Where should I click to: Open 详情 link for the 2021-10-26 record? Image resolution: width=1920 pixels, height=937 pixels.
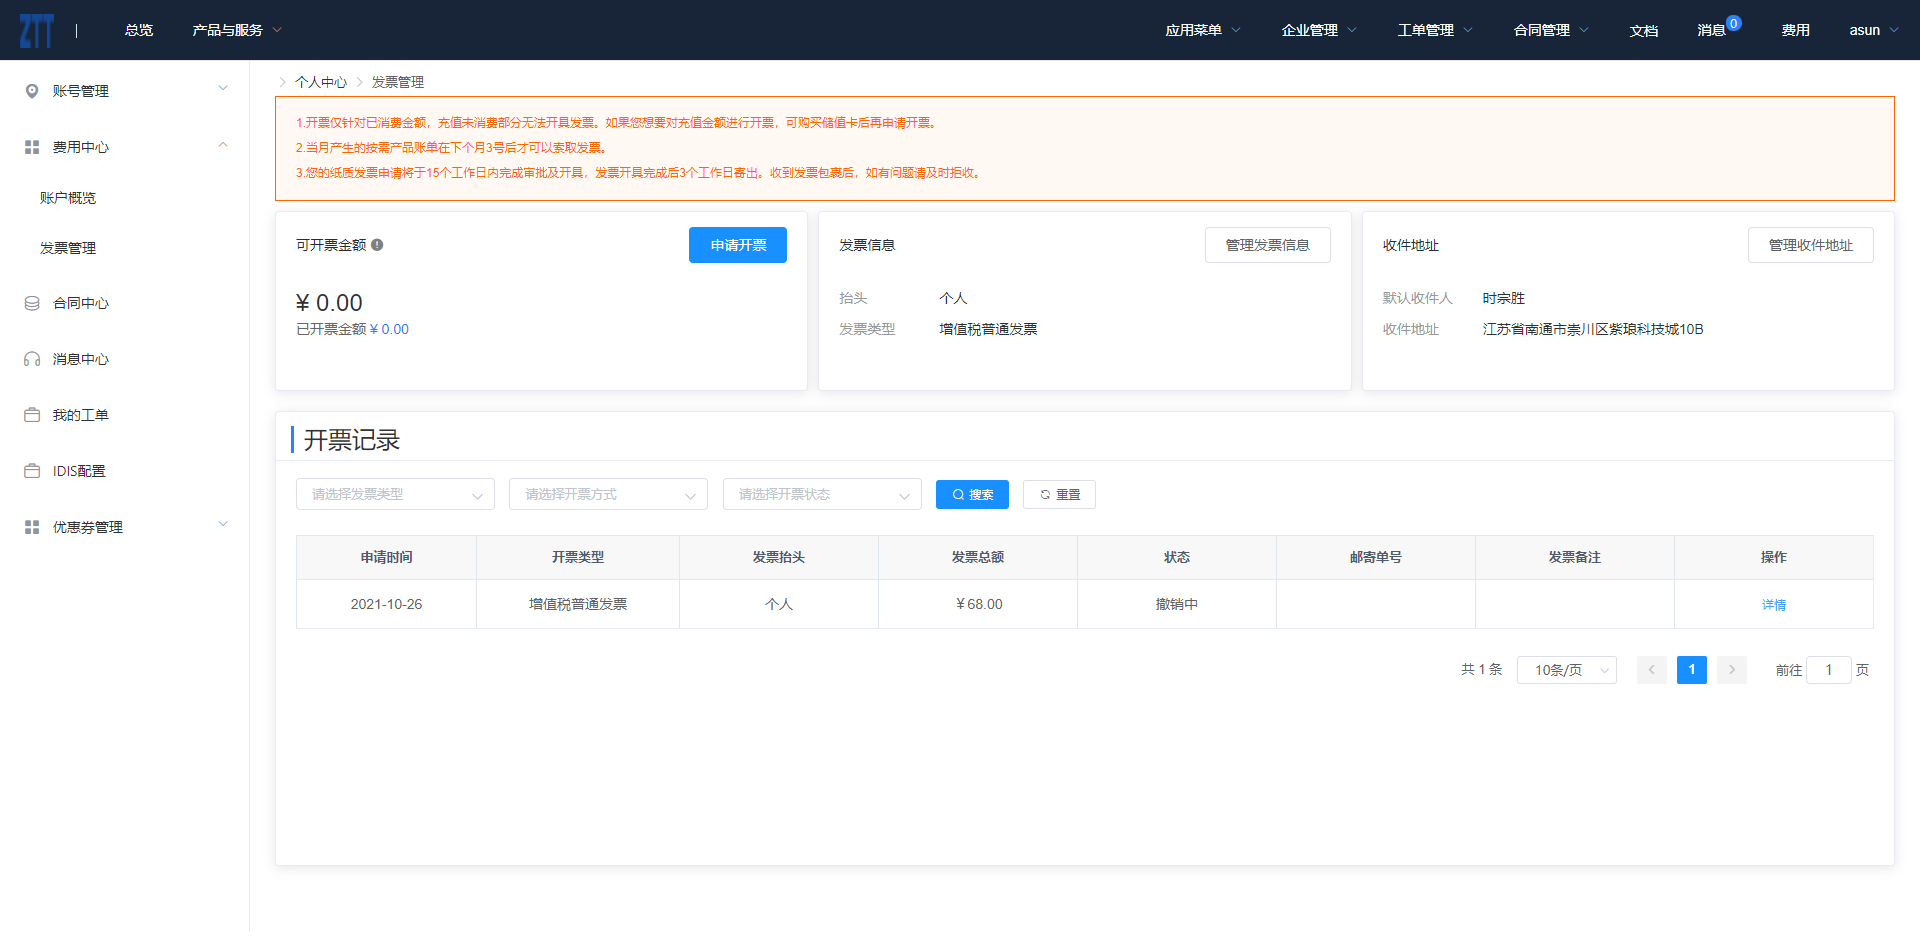click(x=1773, y=605)
